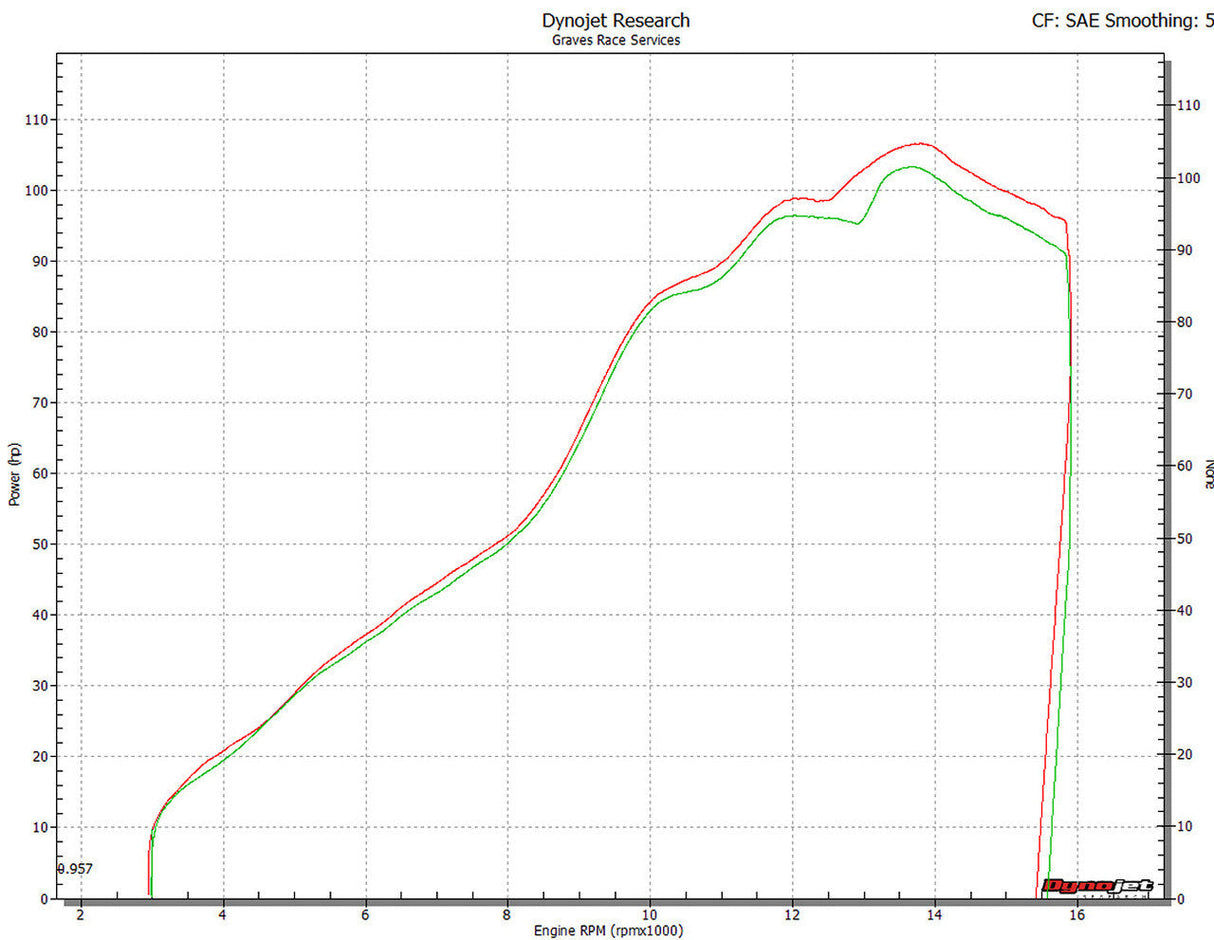This screenshot has width=1214, height=940.
Task: Click the peak of the red power curve
Action: pyautogui.click(x=920, y=144)
